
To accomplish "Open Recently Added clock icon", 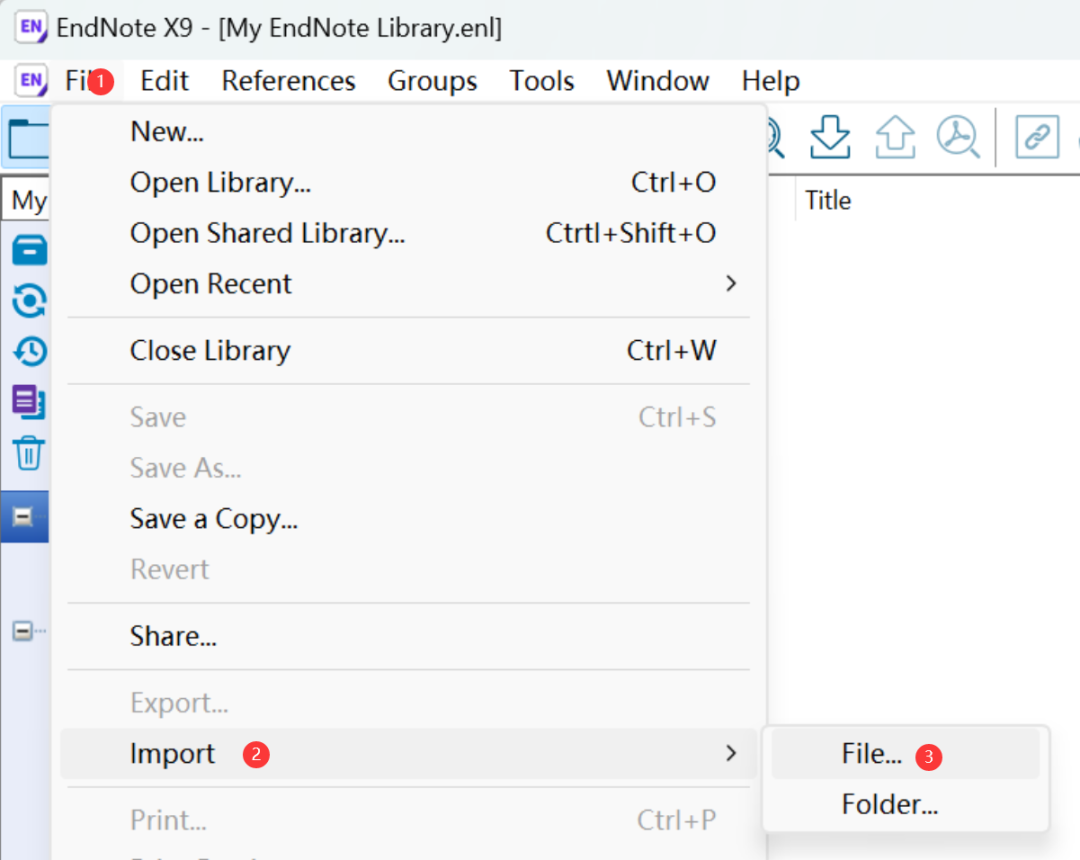I will (x=30, y=351).
